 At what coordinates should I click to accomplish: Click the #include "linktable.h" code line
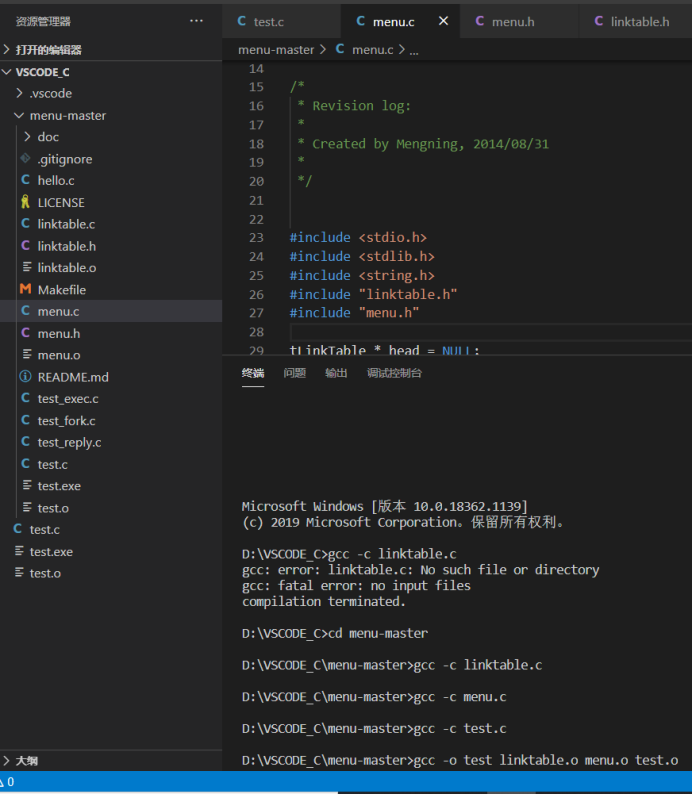click(373, 294)
